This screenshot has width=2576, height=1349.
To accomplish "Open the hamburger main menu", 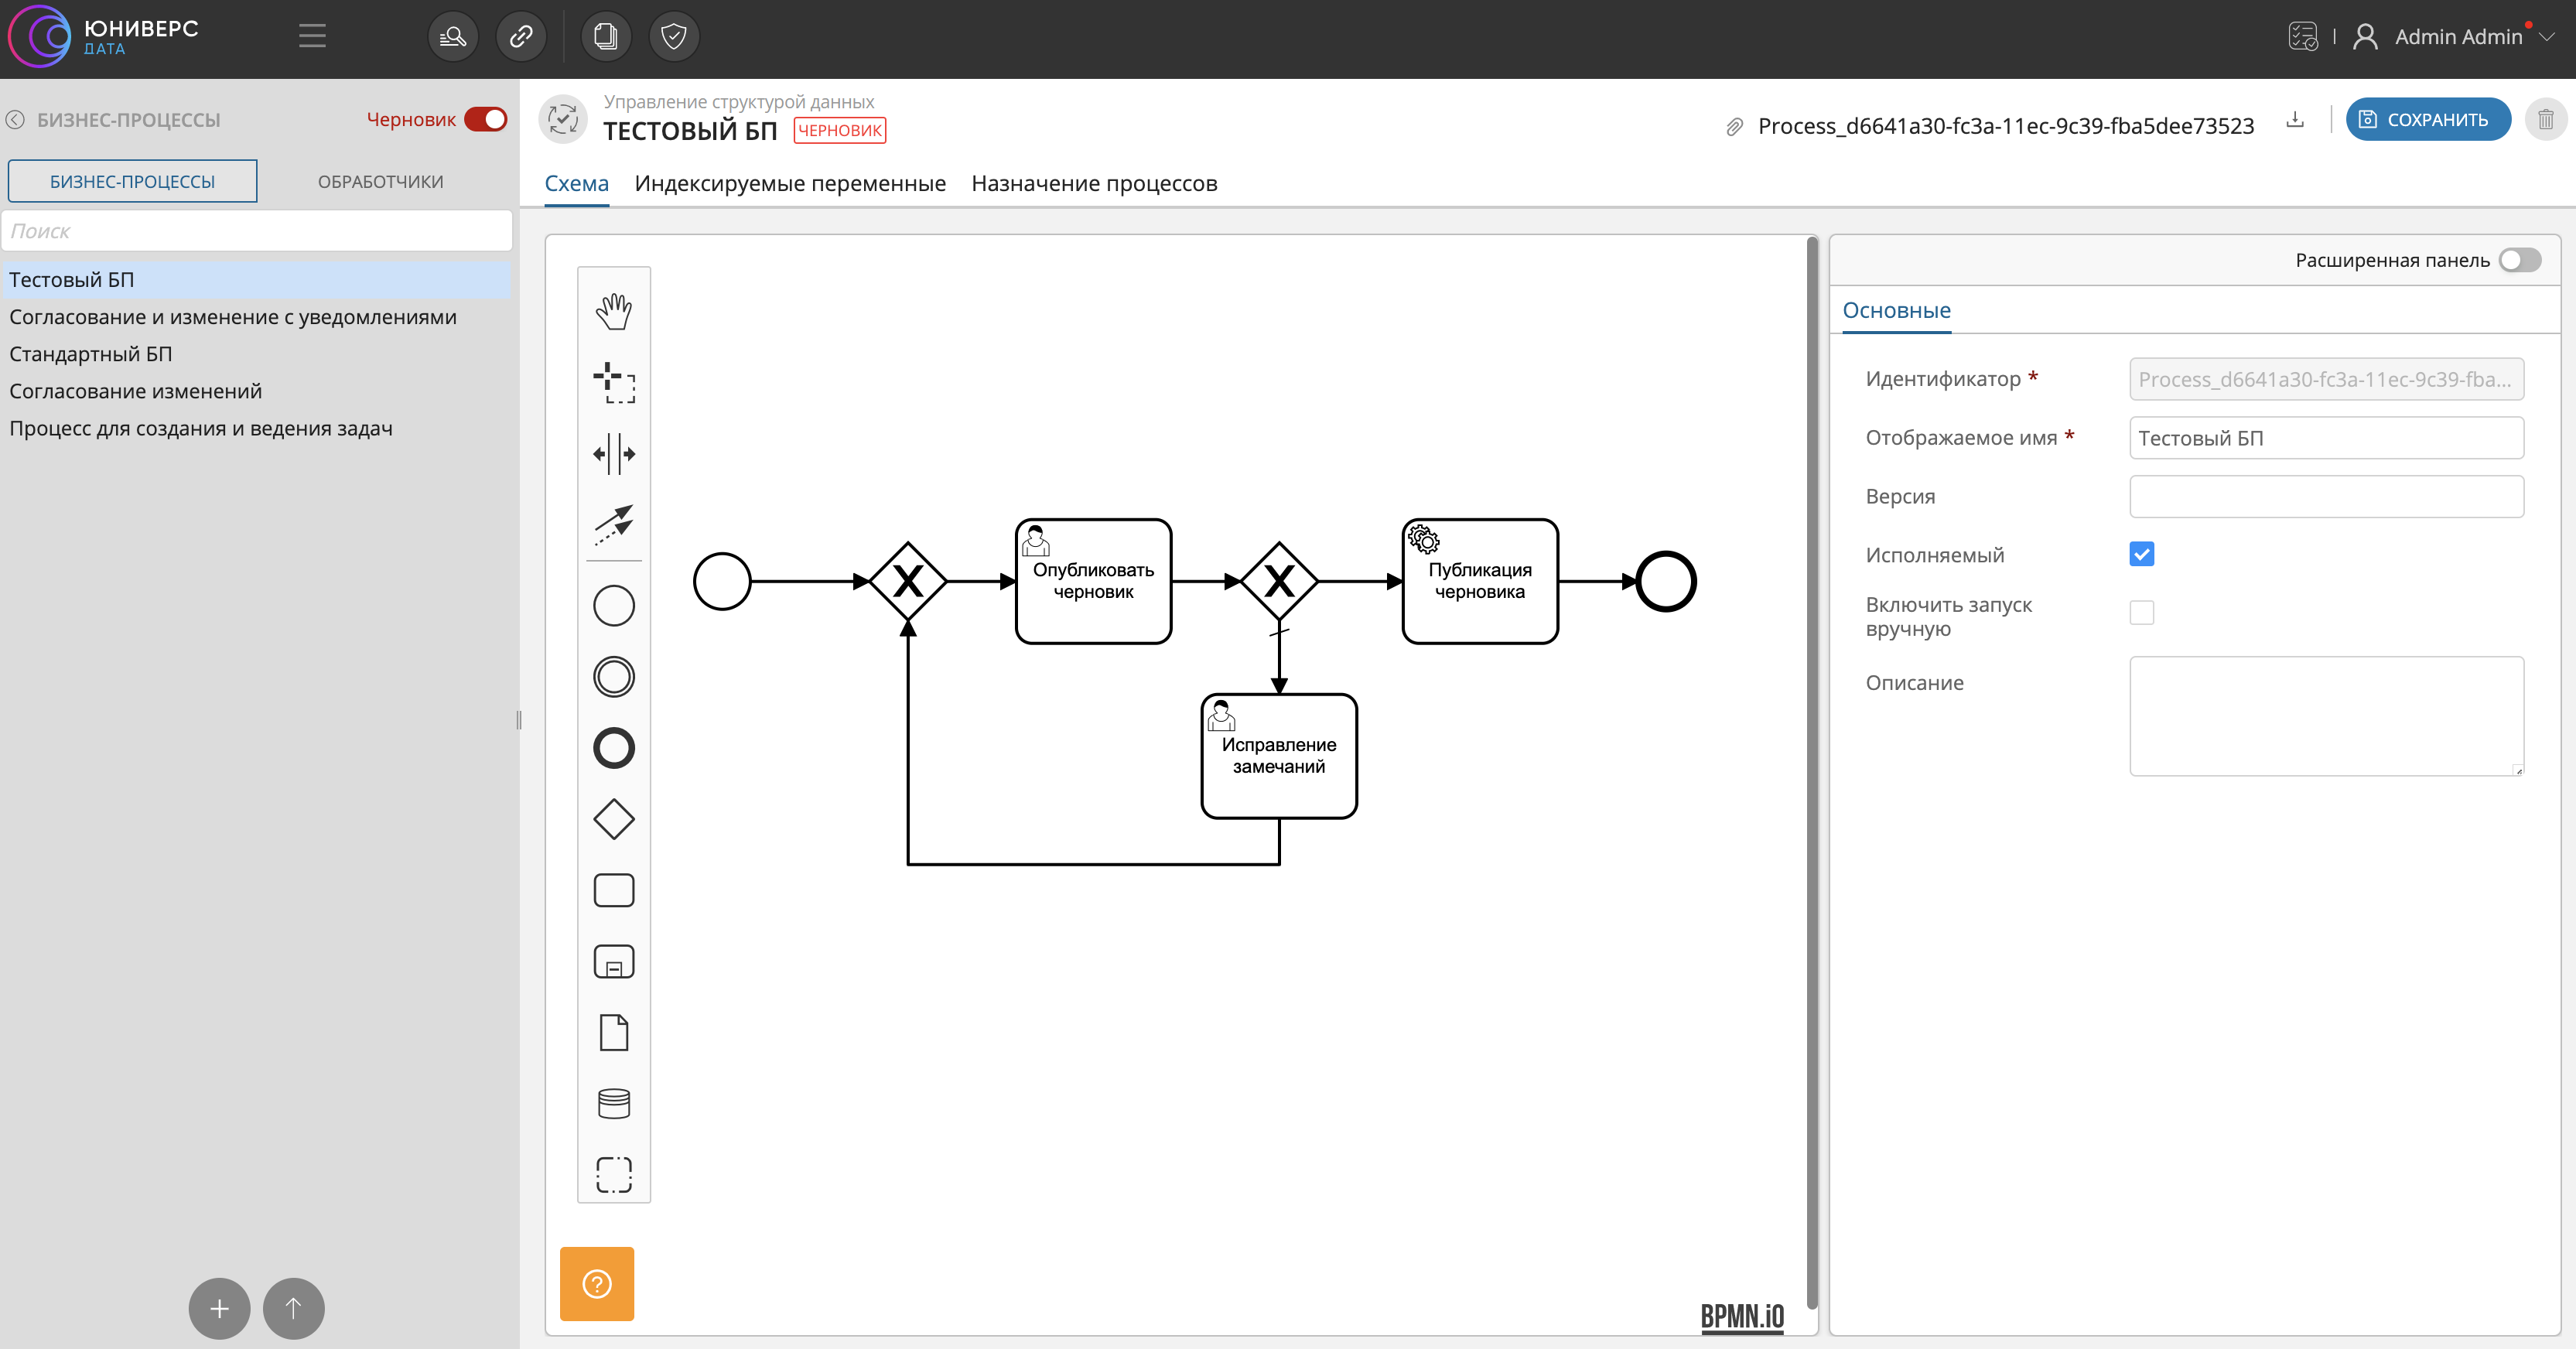I will point(312,37).
